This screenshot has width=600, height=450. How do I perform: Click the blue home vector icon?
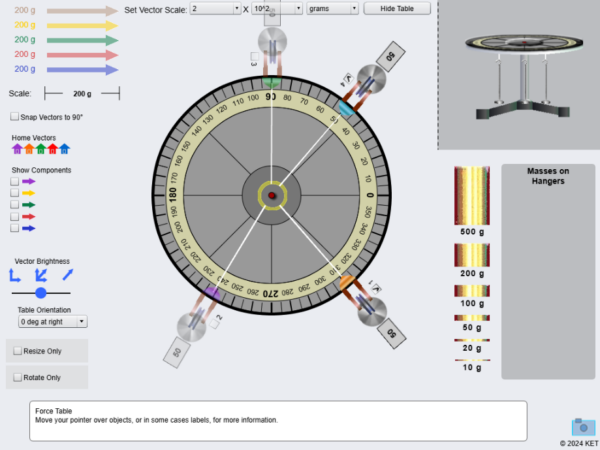[65, 149]
